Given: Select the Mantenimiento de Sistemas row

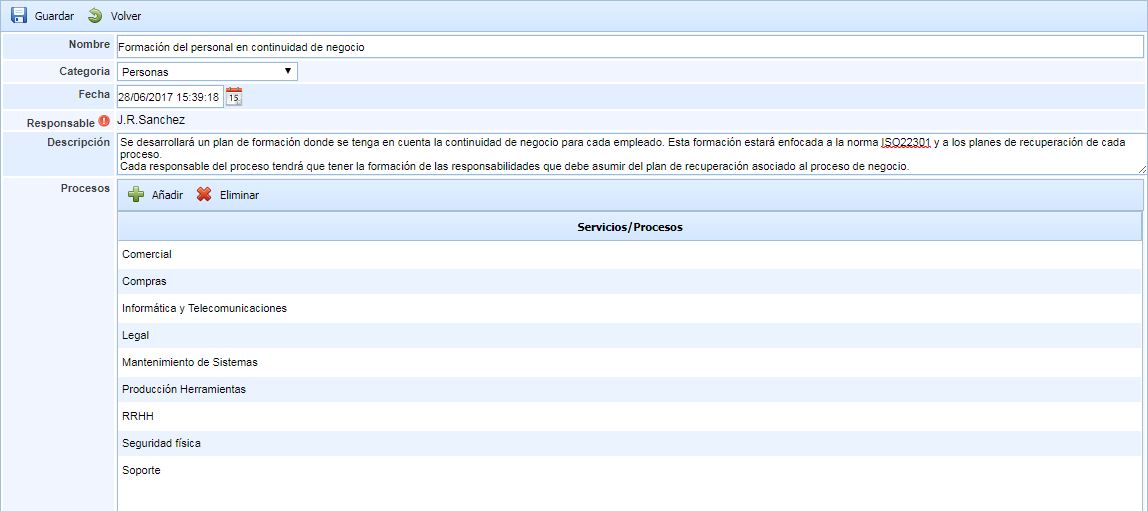Looking at the screenshot, I should 189,362.
